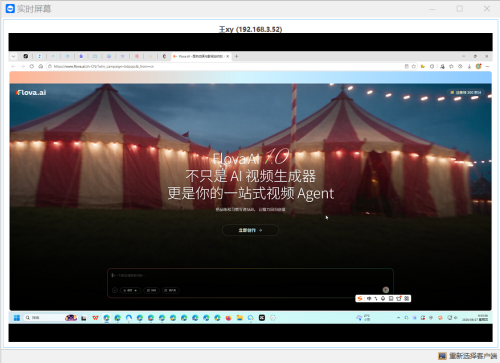Image resolution: width=500 pixels, height=363 pixels.
Task: Switch to the active Flova AI tab
Action: [201, 56]
